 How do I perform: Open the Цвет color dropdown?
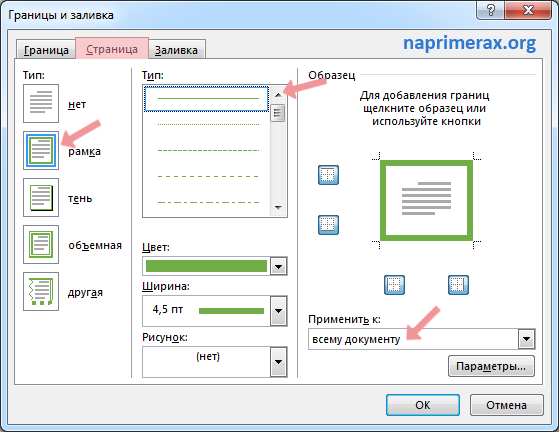(278, 266)
